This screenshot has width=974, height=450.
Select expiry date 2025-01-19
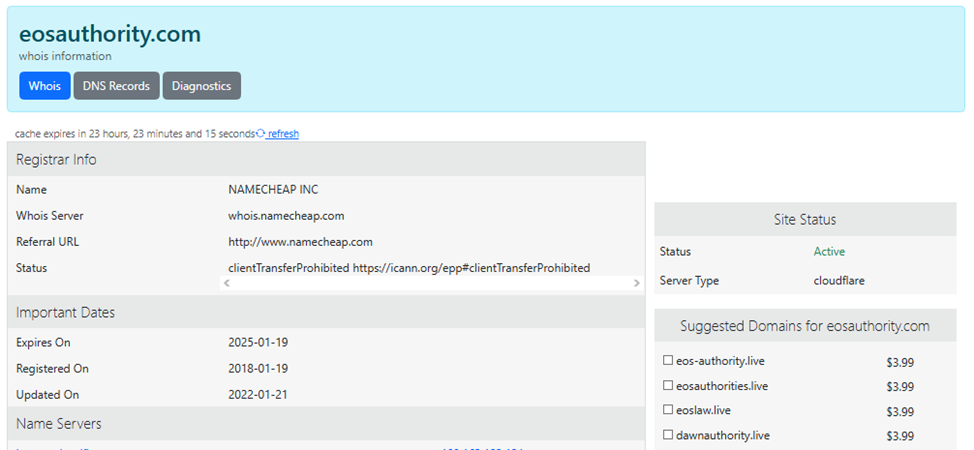(258, 342)
